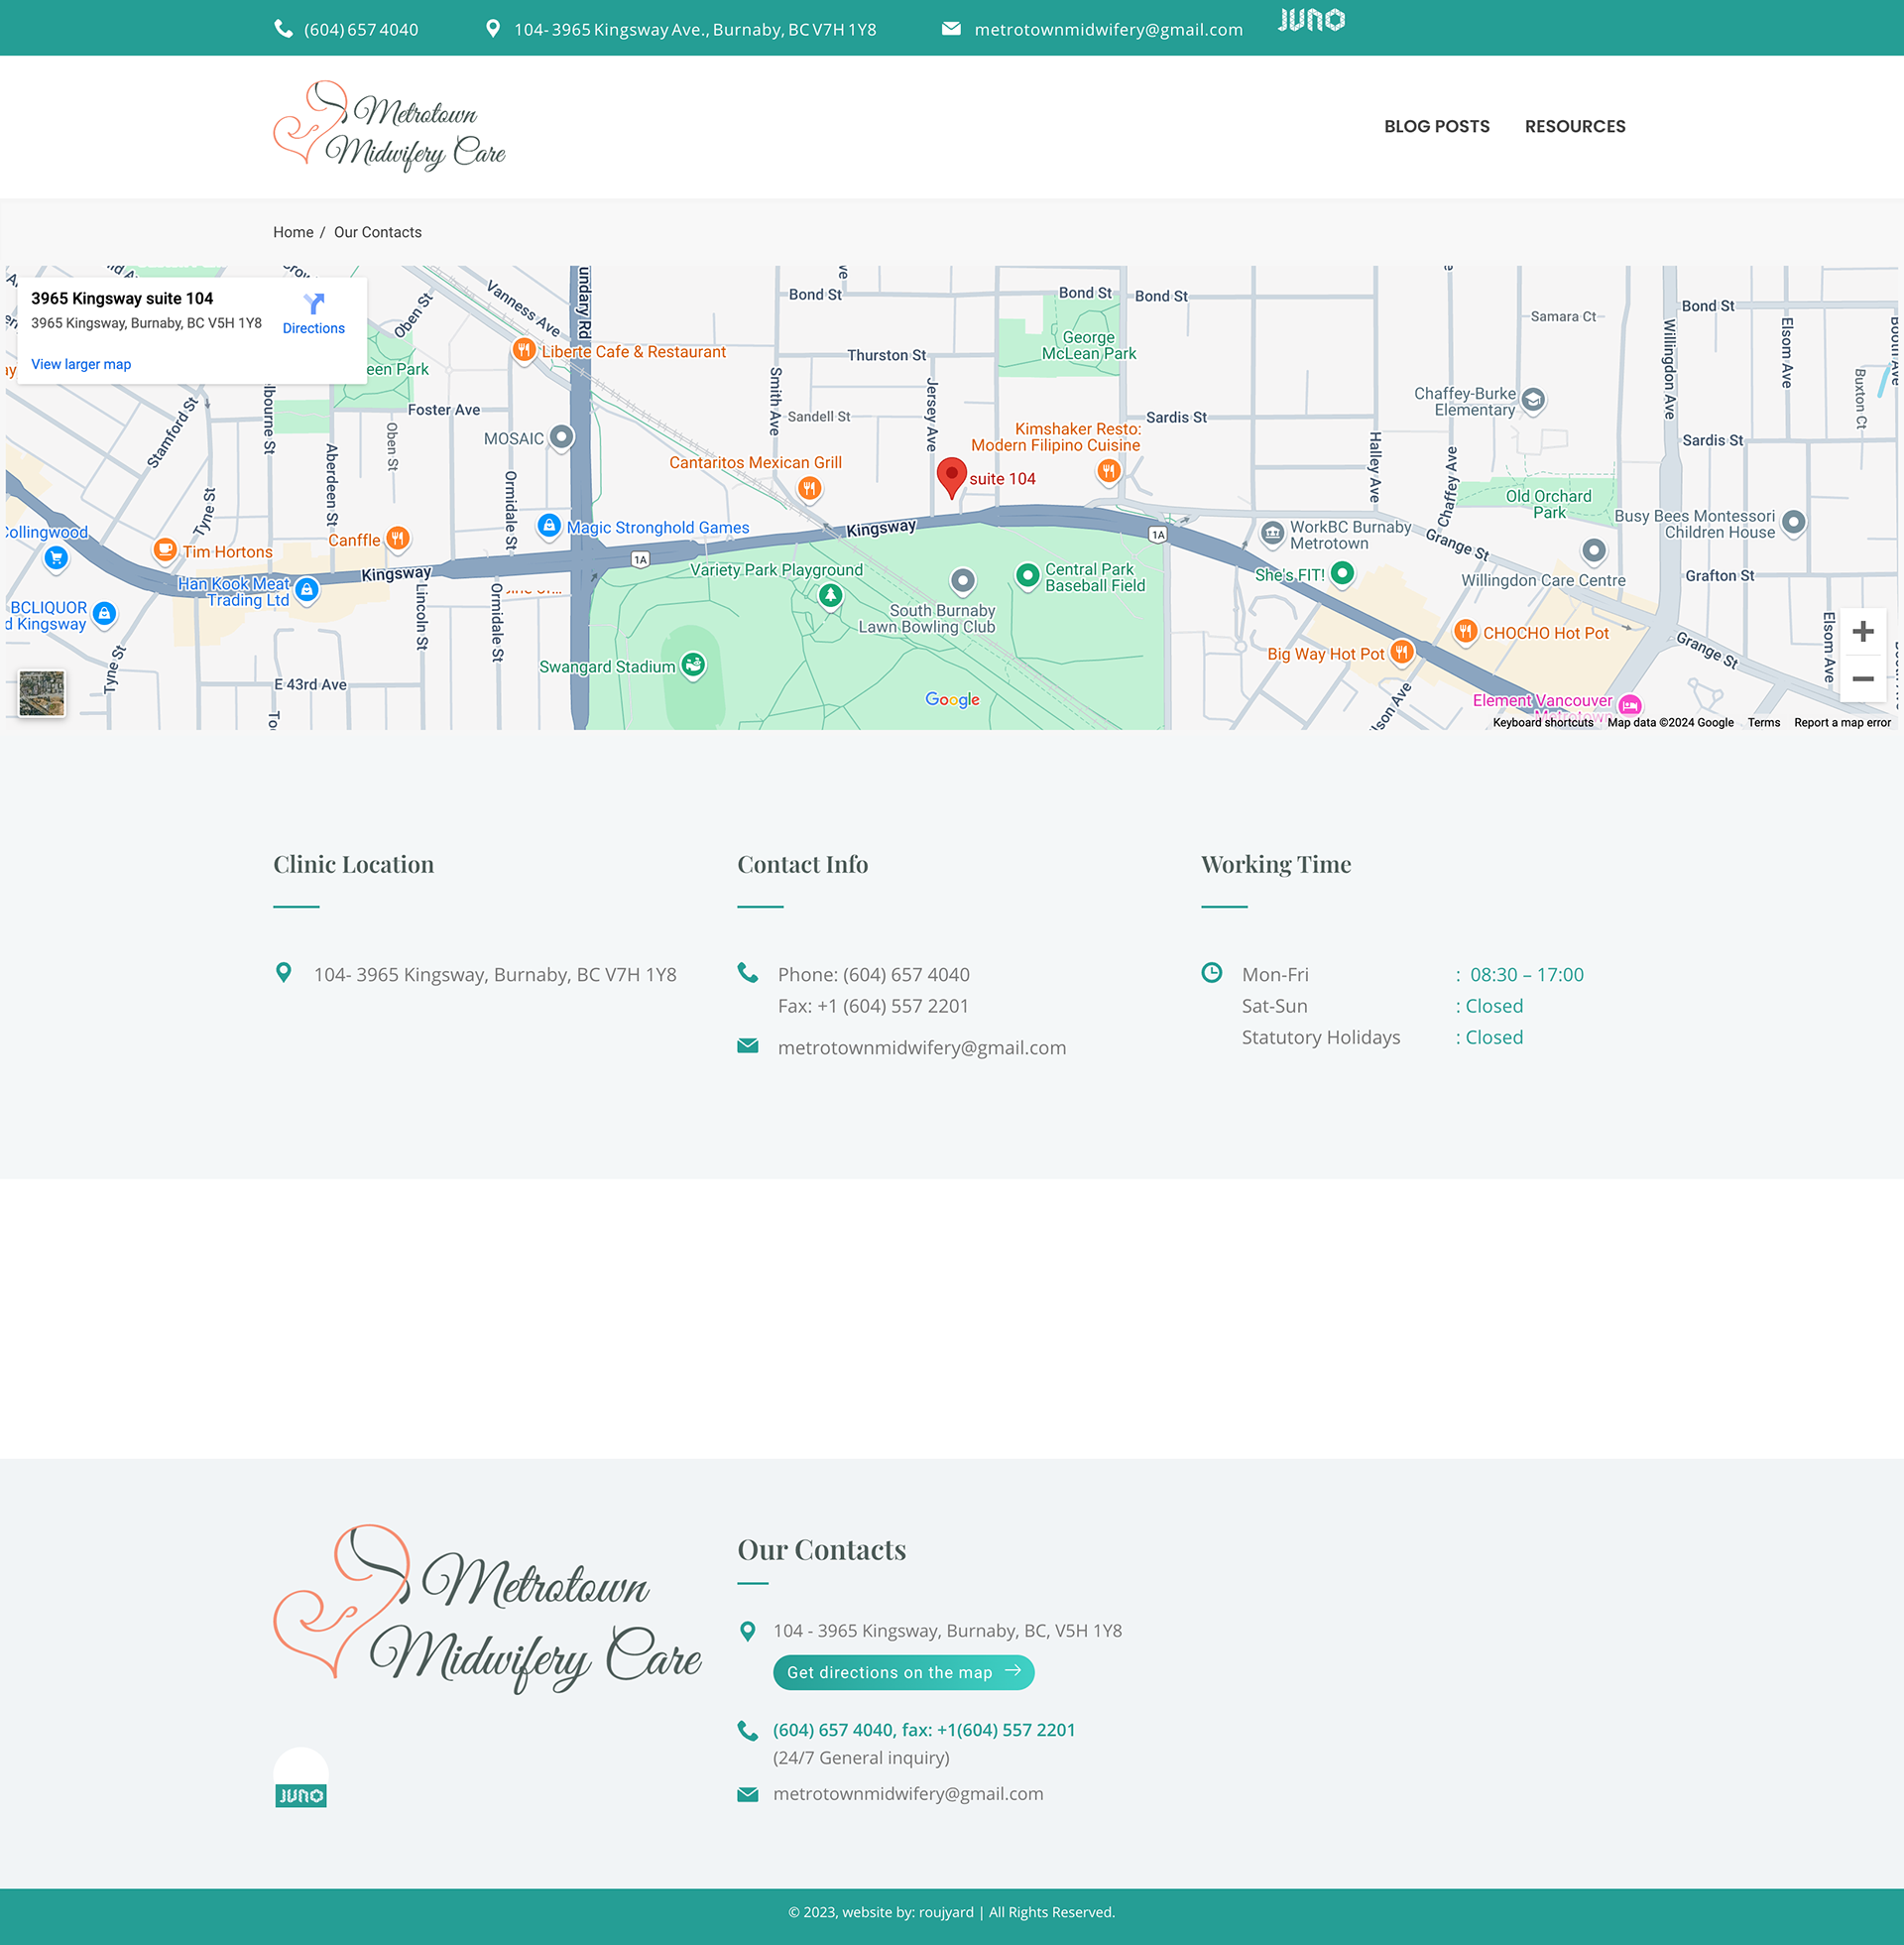This screenshot has width=1904, height=1945.
Task: Click the footer Juno badge
Action: [301, 1778]
